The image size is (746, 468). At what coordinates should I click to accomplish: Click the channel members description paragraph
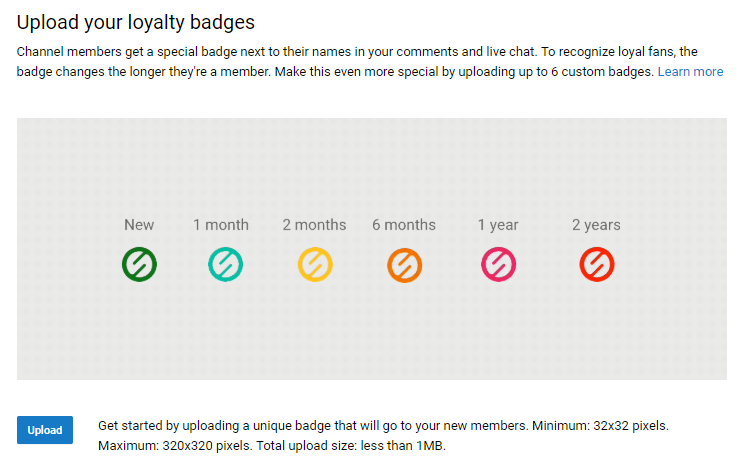tap(370, 61)
